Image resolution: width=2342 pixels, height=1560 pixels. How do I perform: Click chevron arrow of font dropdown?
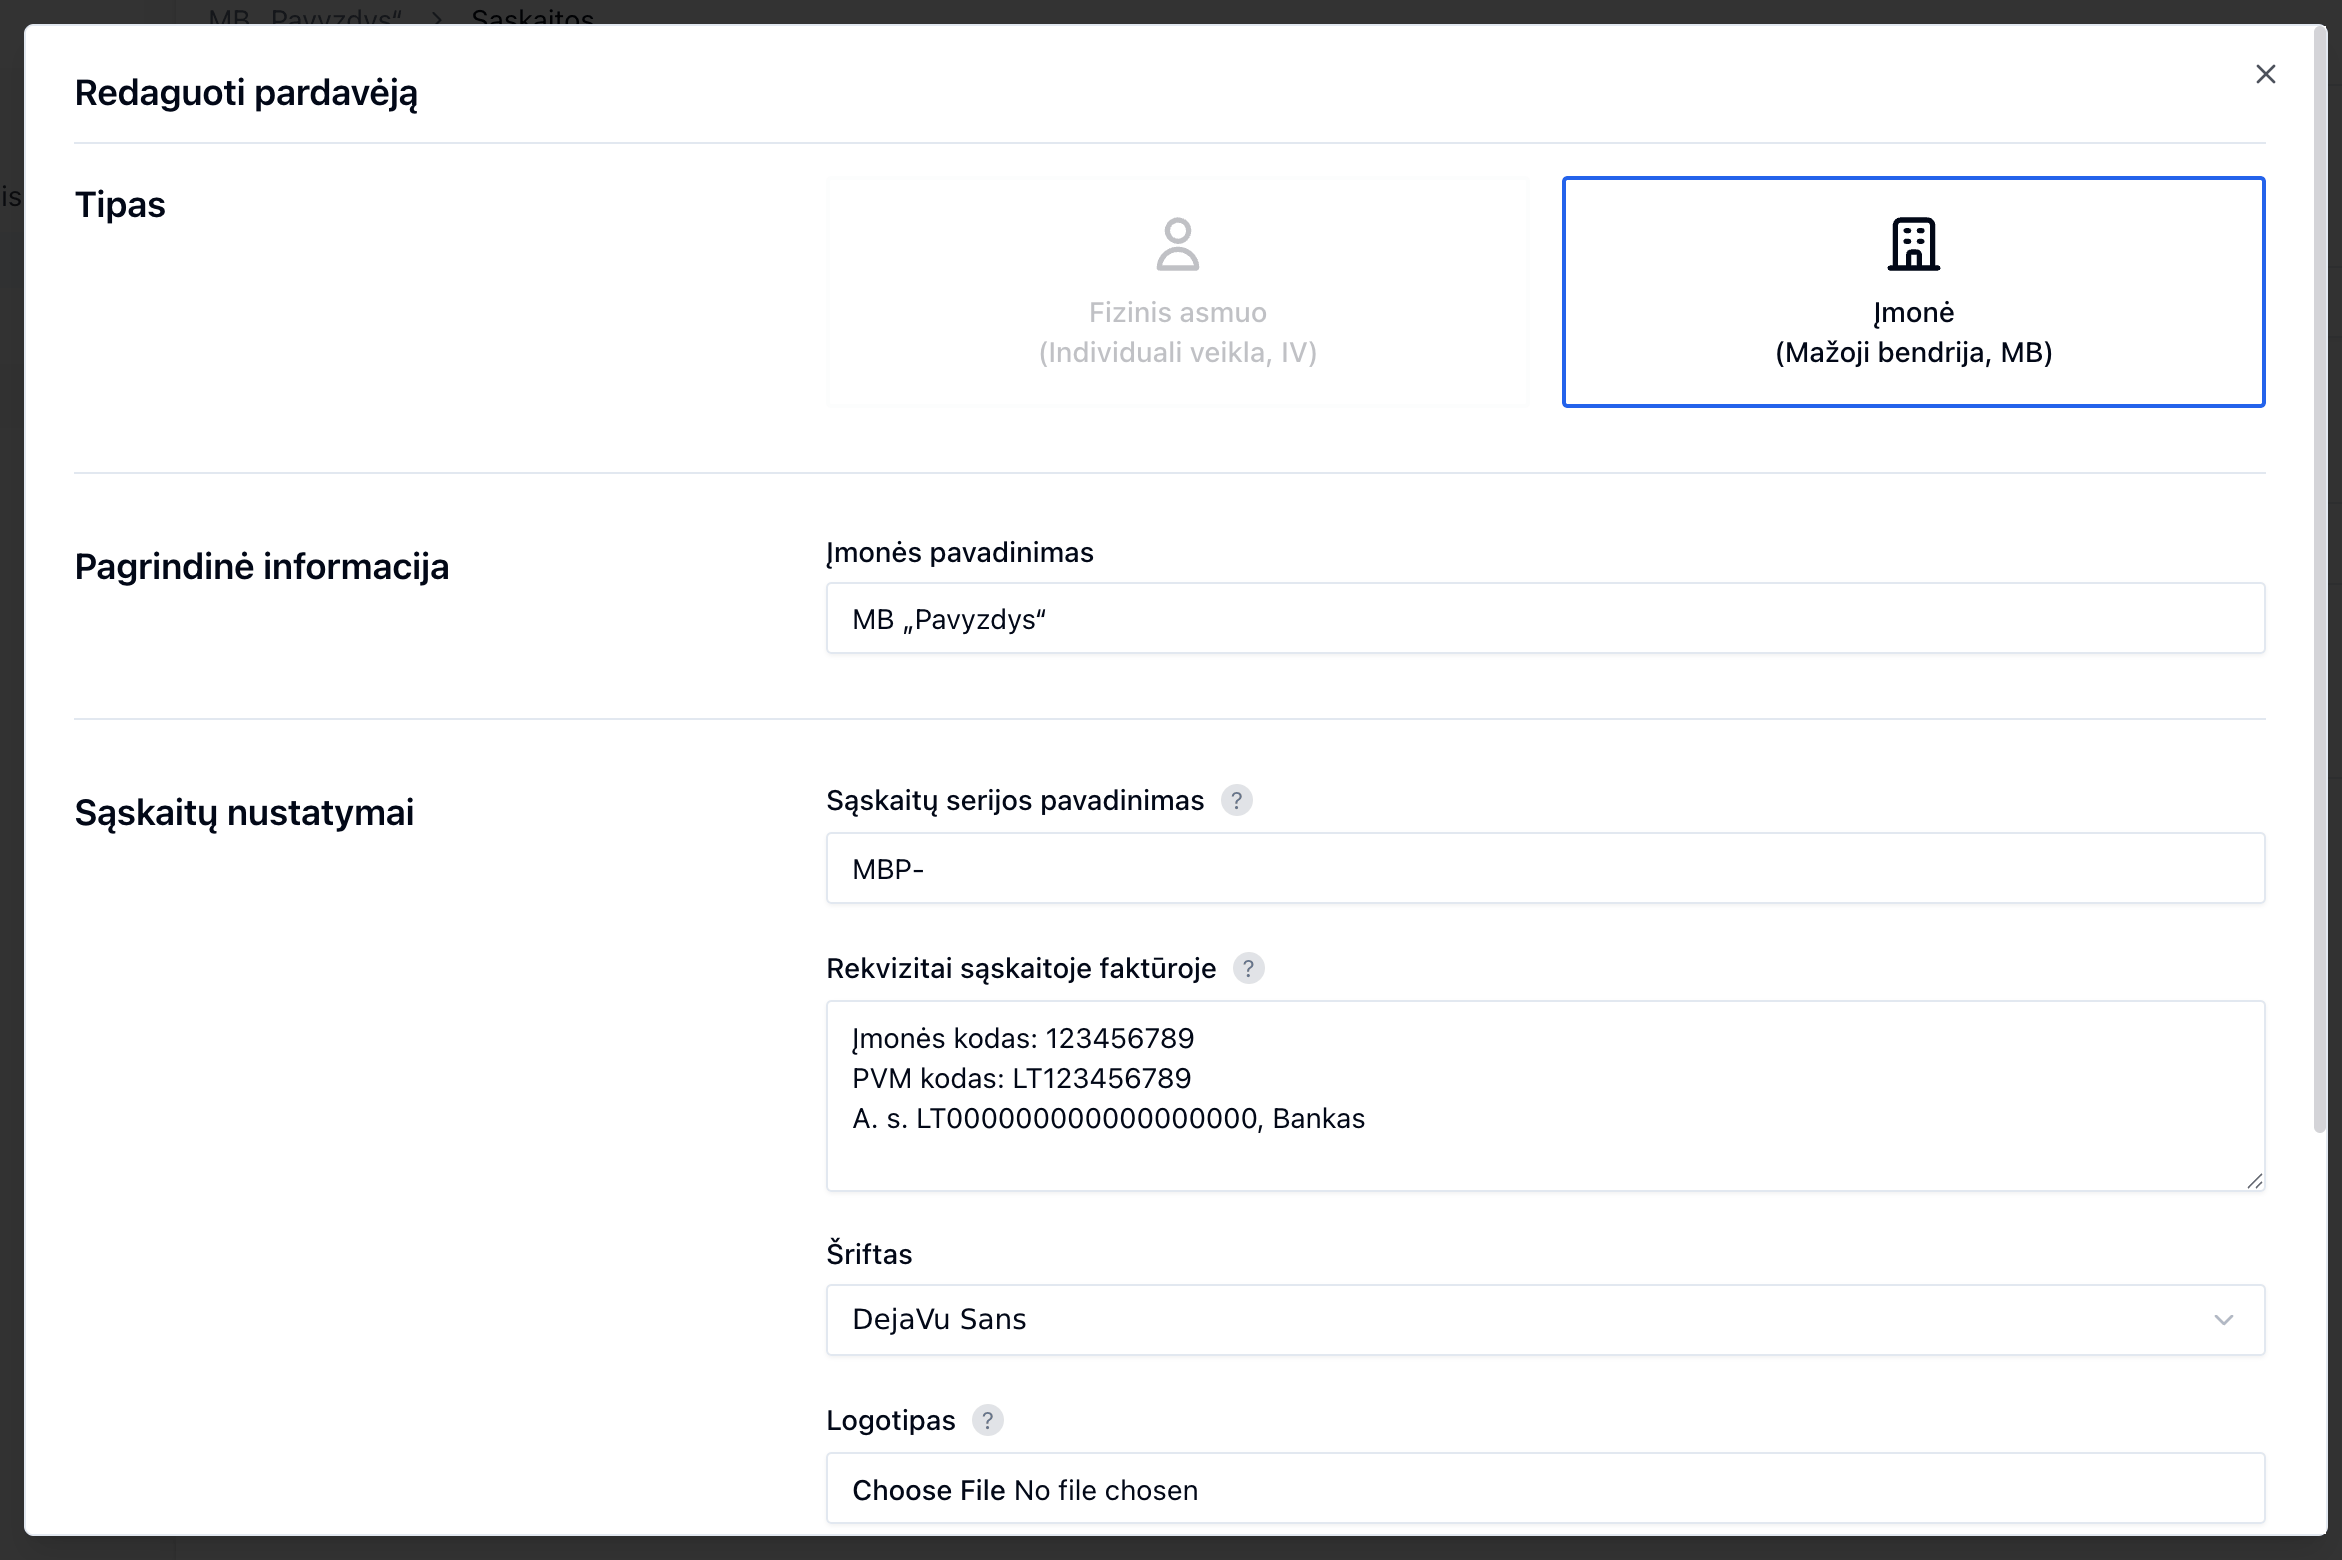[x=2223, y=1320]
